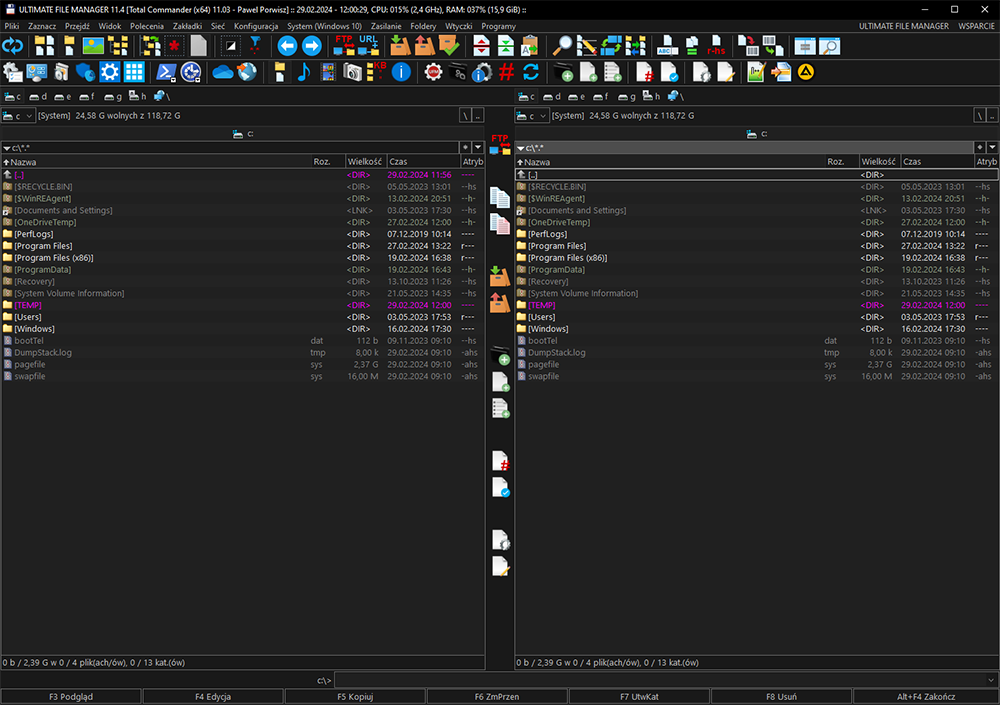This screenshot has width=1000, height=705.
Task: Expand the command line history dropdown
Action: click(990, 680)
